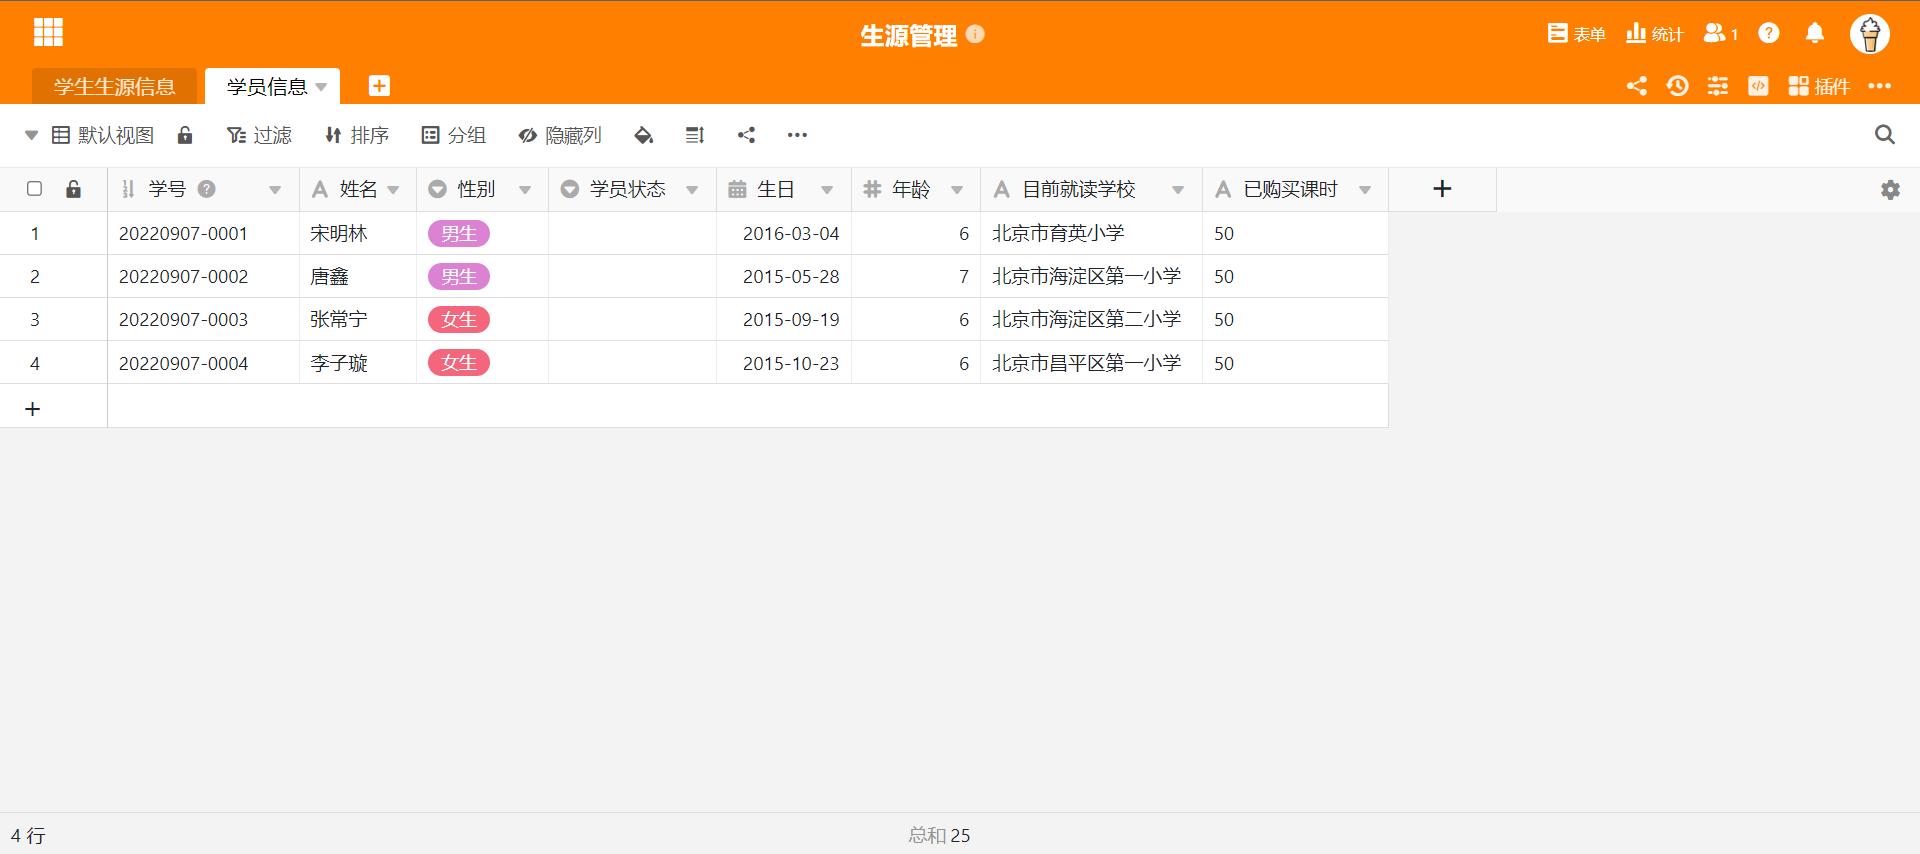The height and width of the screenshot is (854, 1920).
Task: Open the 生日 column dropdown arrow
Action: click(x=827, y=190)
